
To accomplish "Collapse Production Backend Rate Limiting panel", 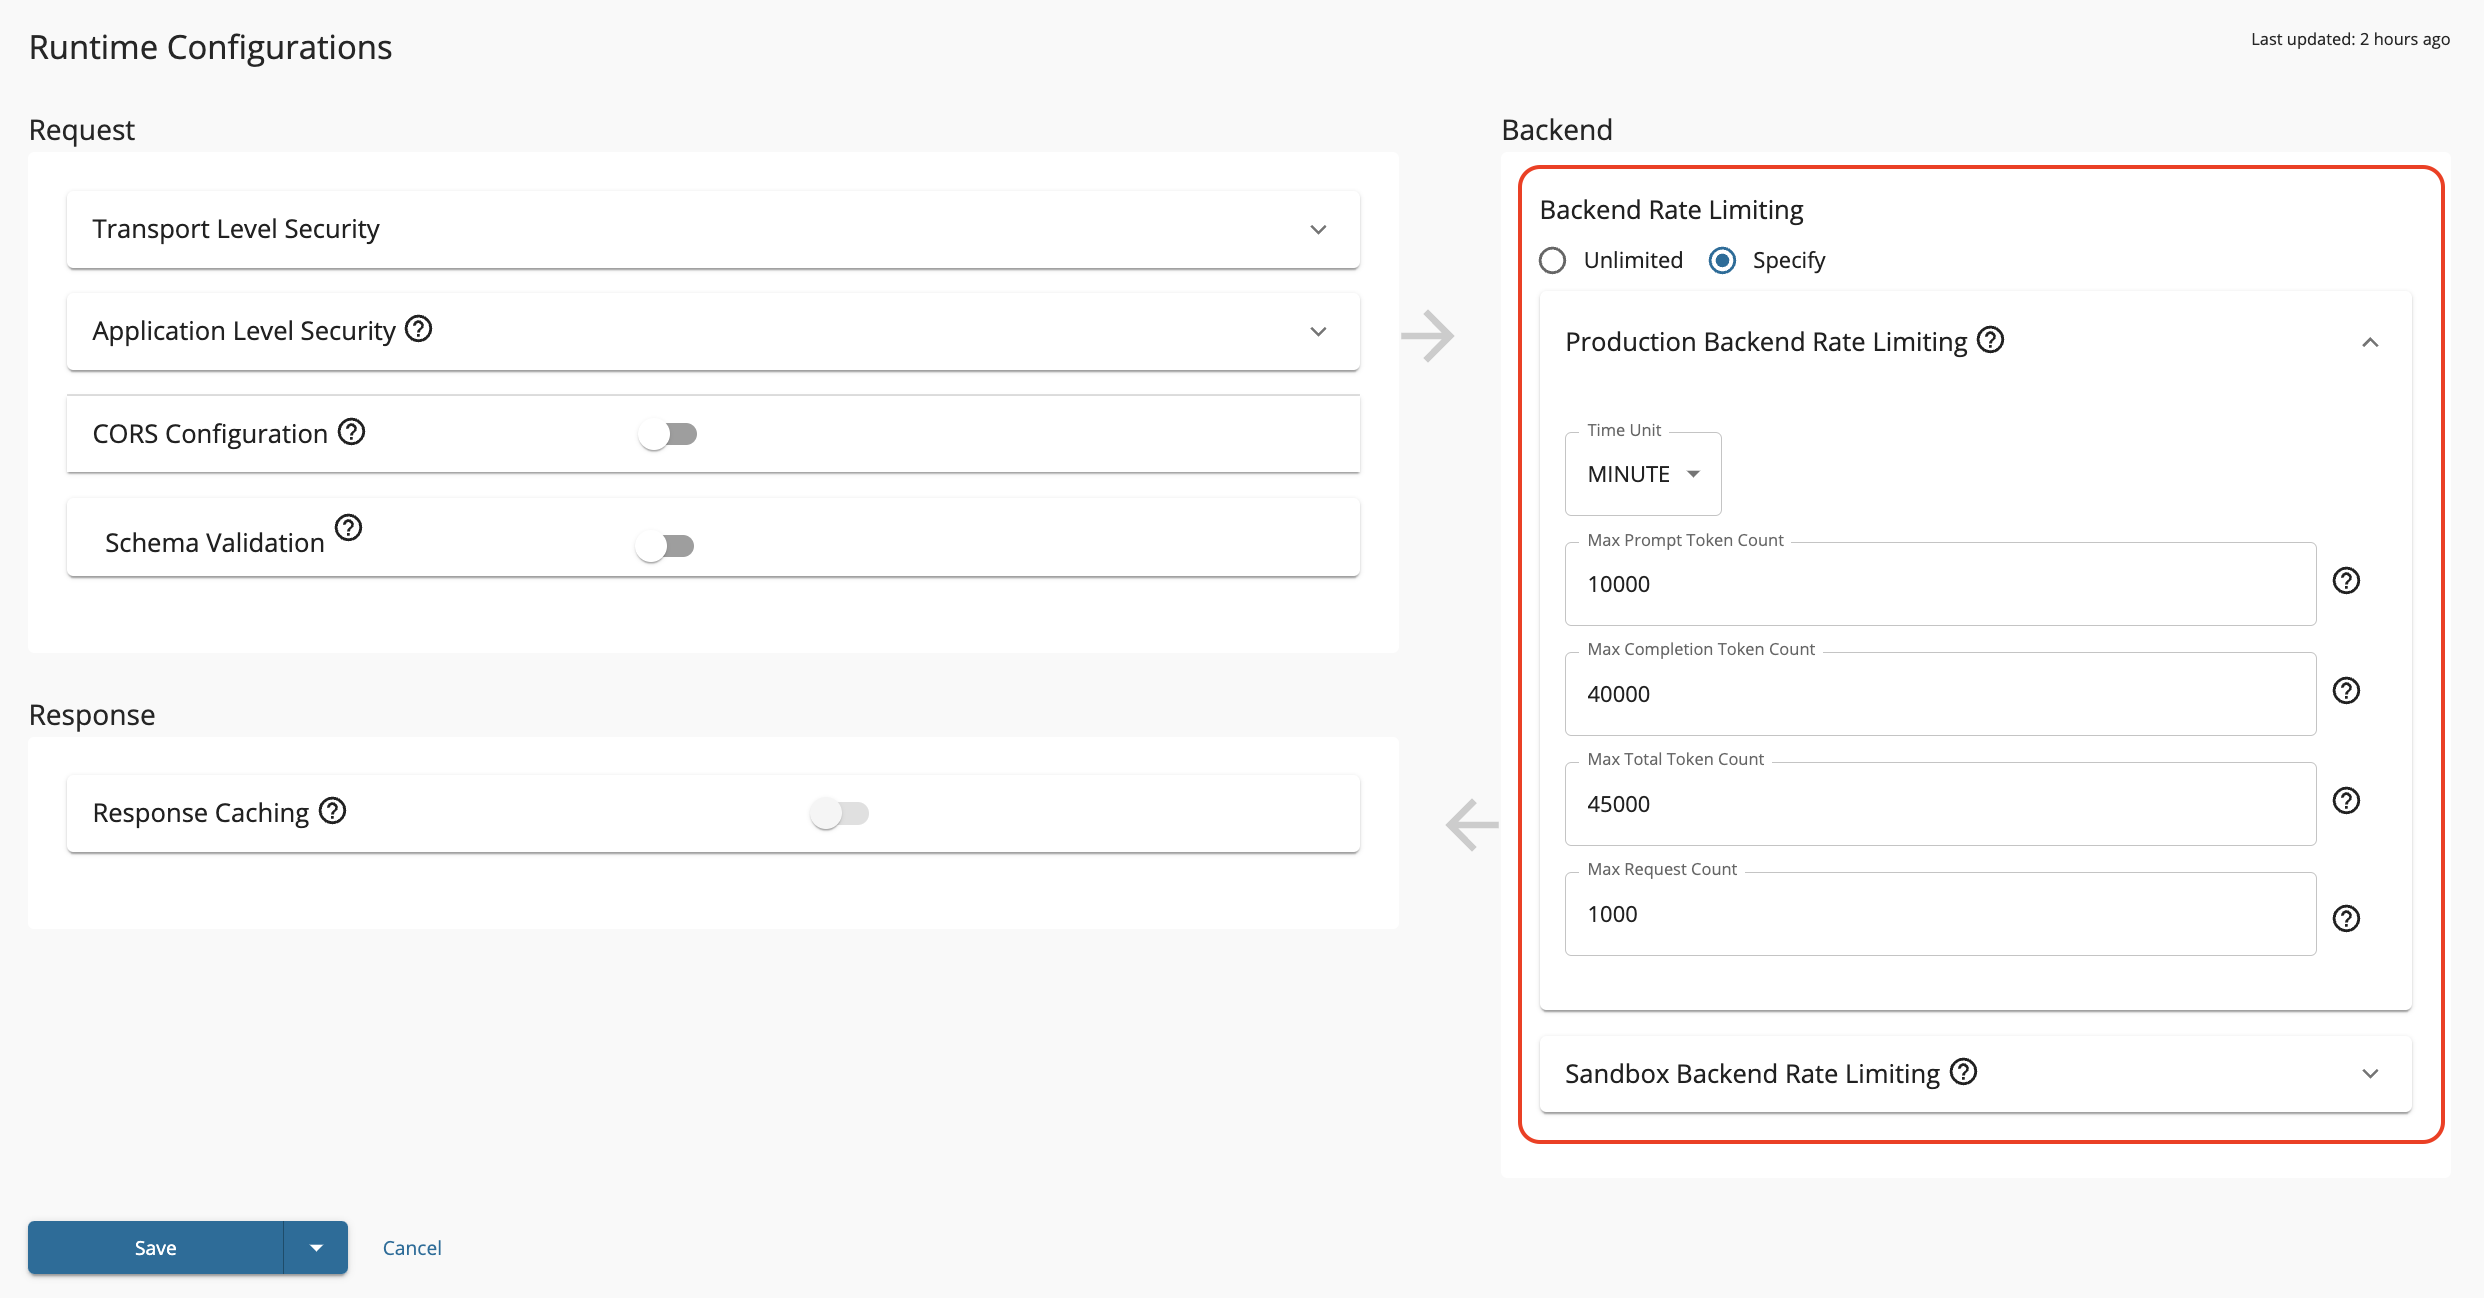I will point(2369,343).
